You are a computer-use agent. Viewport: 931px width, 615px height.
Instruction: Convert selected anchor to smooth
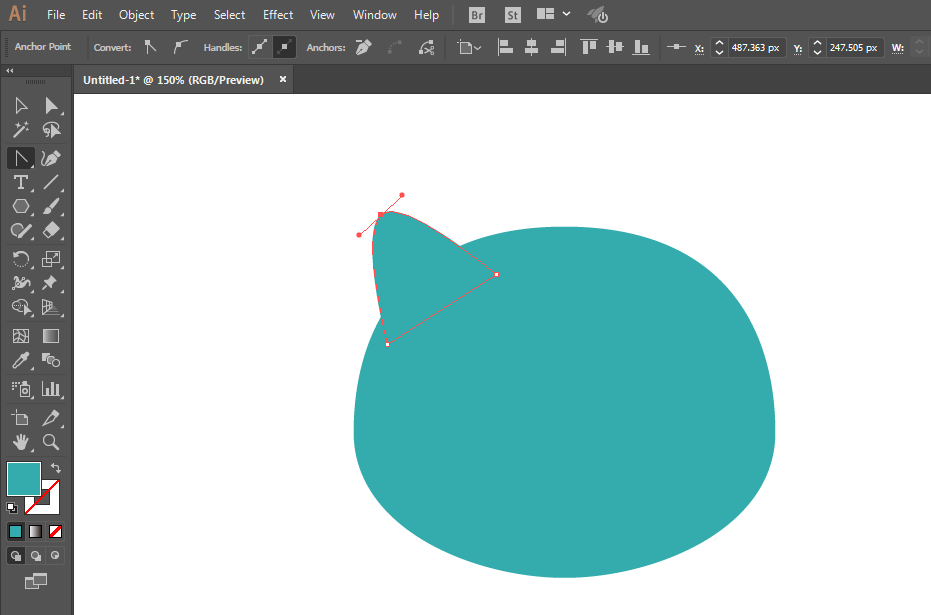[180, 47]
